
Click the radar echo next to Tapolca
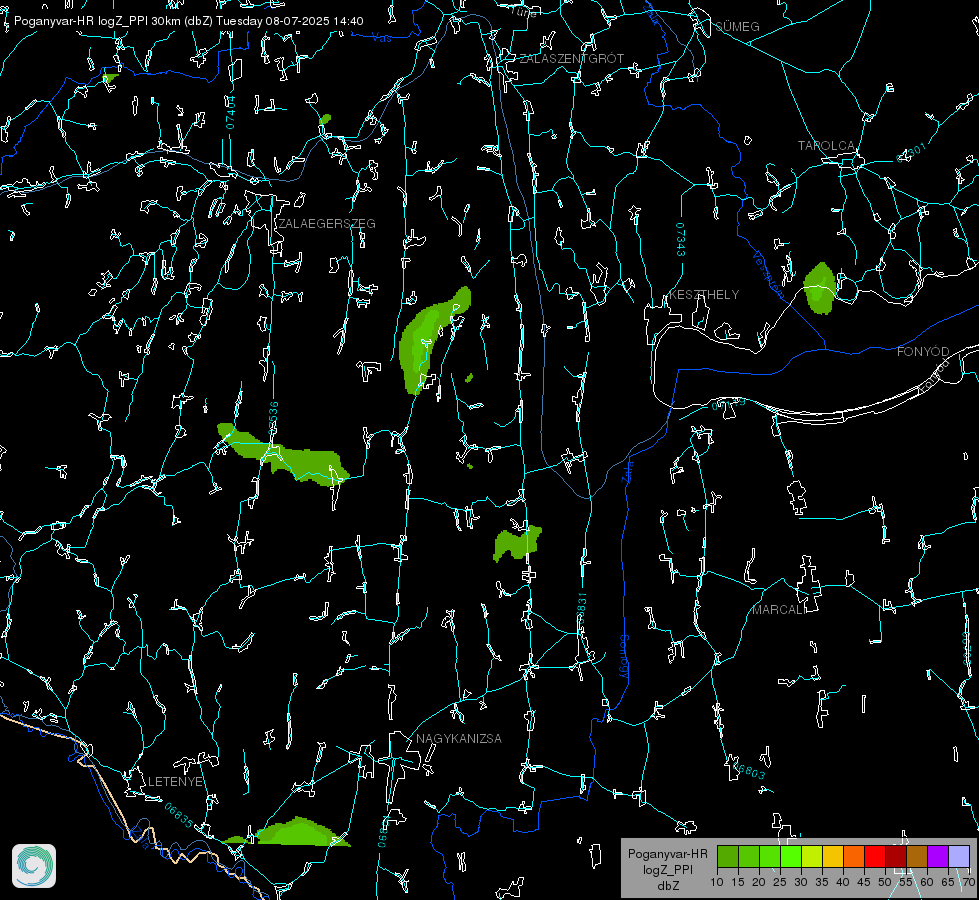coord(819,289)
